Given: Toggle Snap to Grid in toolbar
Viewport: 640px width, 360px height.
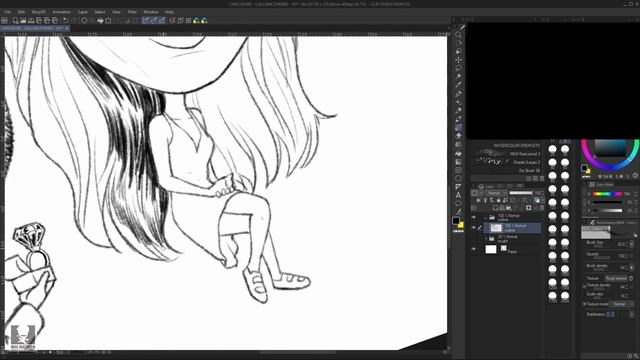Looking at the screenshot, I should pos(162,20).
